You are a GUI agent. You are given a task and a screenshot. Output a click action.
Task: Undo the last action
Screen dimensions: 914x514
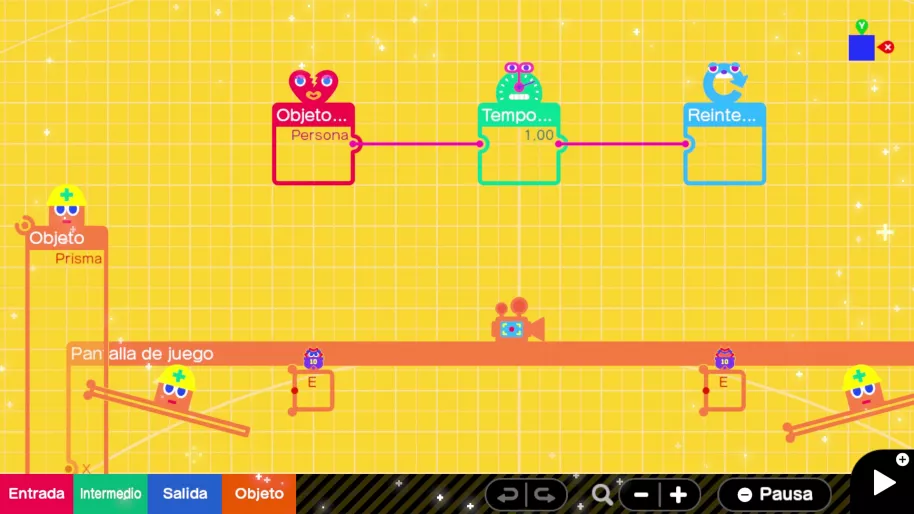tap(507, 495)
